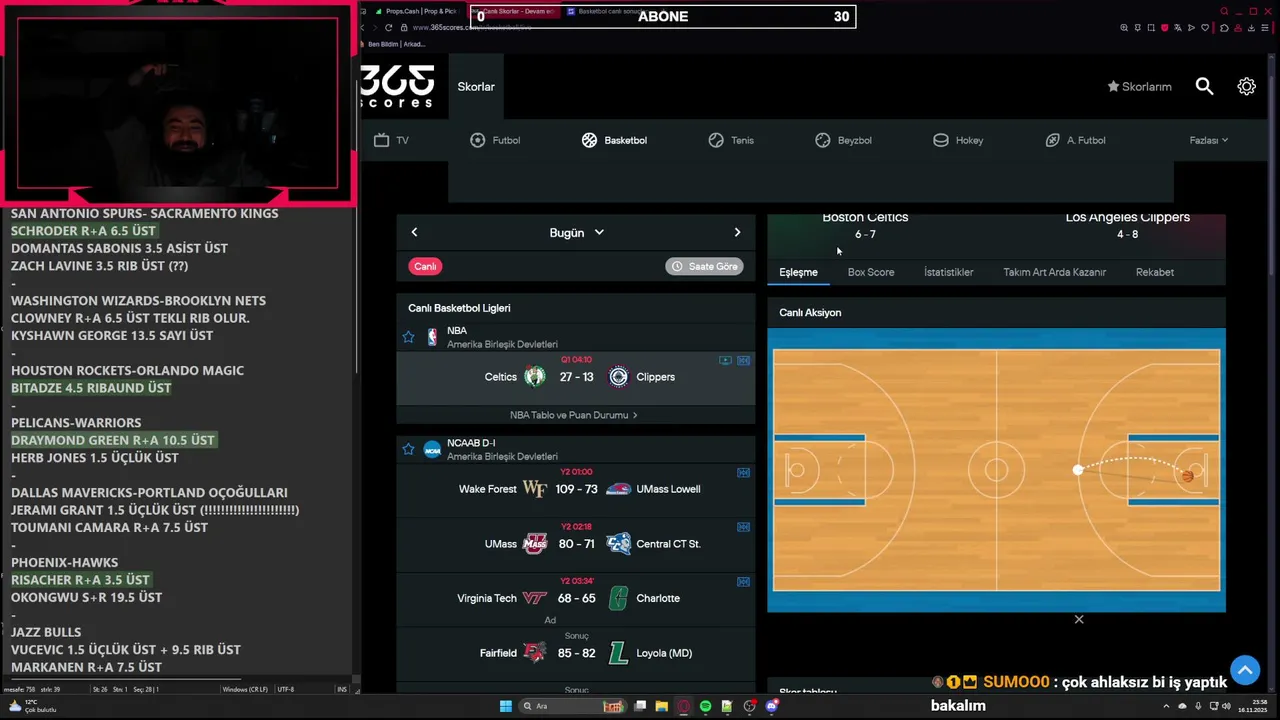Viewport: 1280px width, 720px height.
Task: Click the Skorlarım star icon
Action: point(1113,86)
